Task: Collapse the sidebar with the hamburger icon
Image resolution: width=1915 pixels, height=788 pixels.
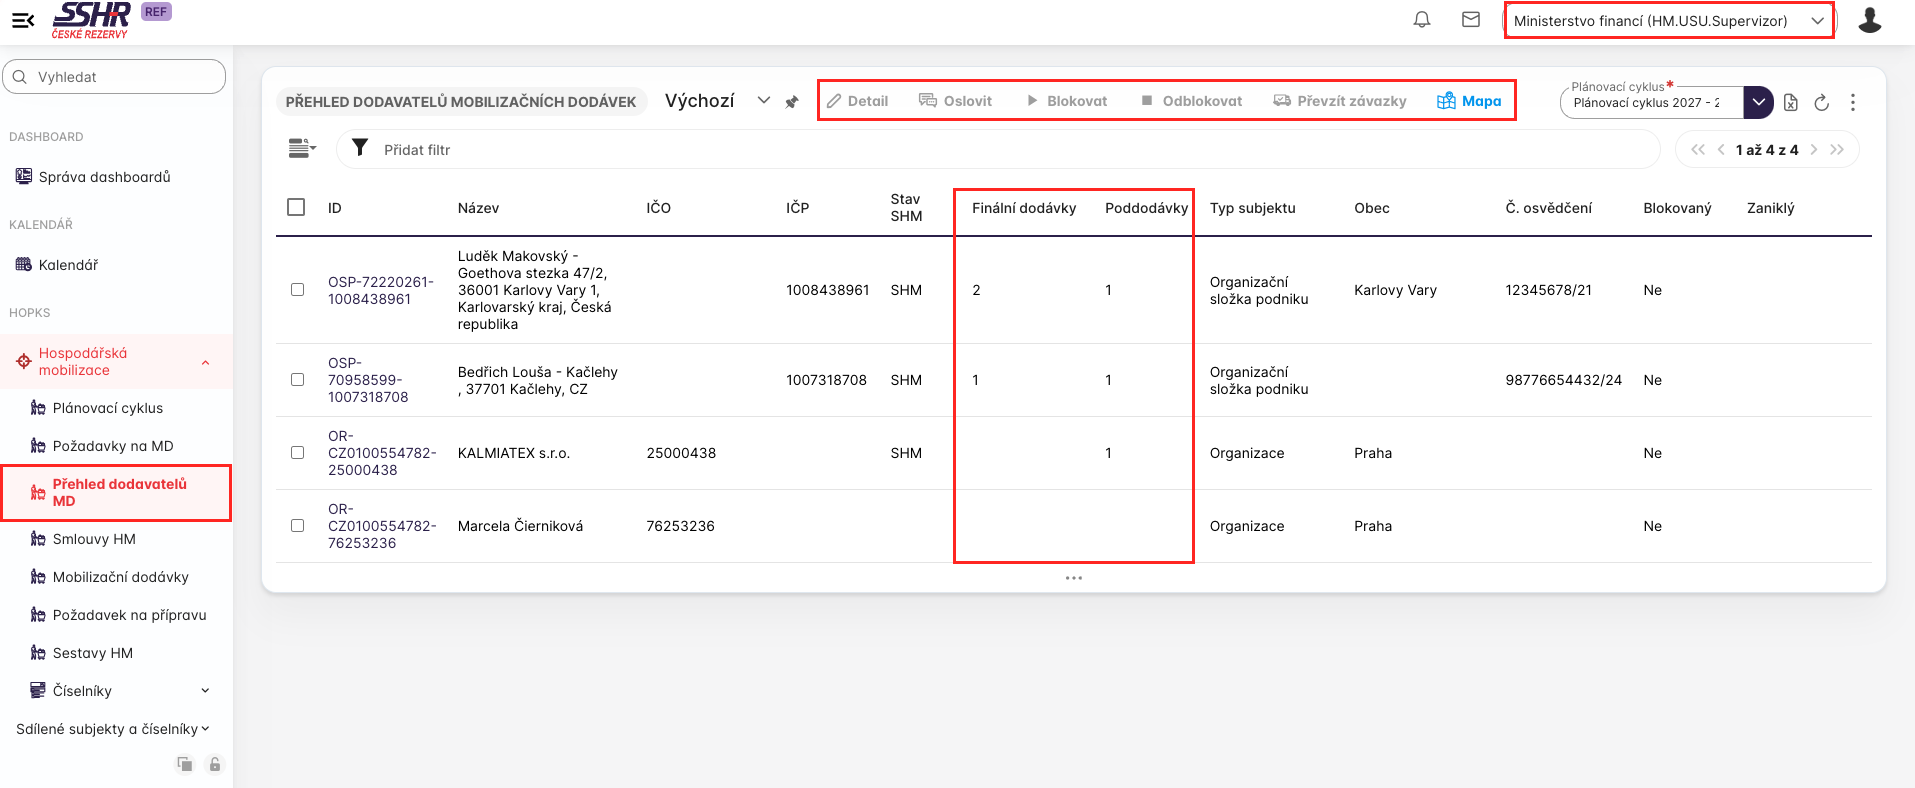Action: click(x=23, y=20)
